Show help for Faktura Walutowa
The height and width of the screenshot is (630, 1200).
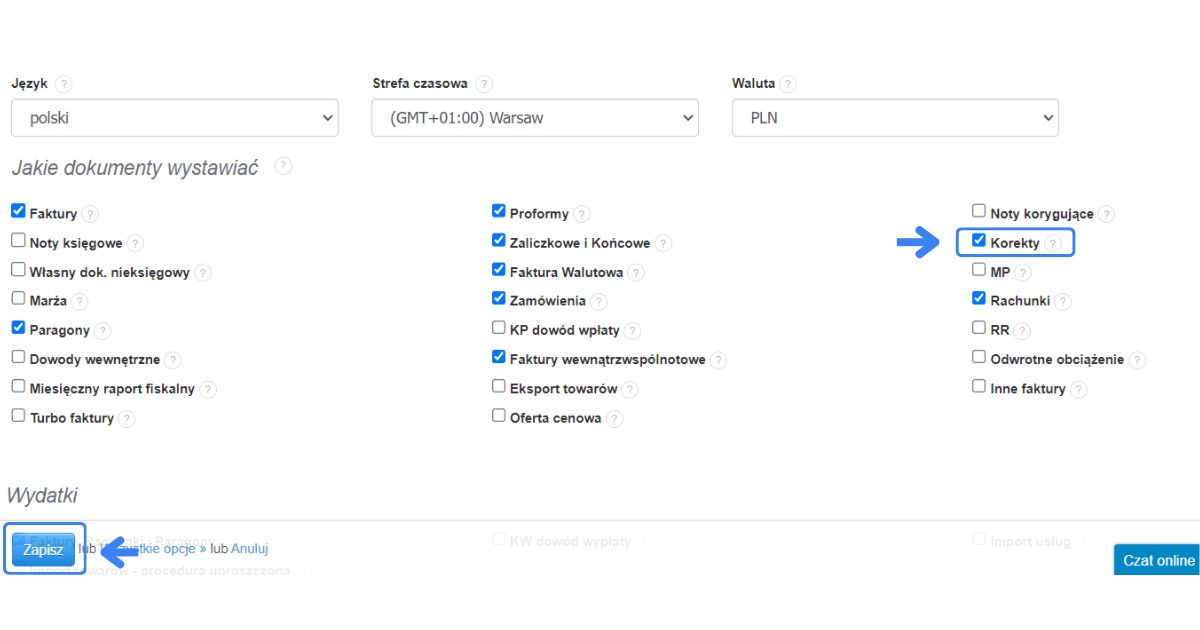(x=636, y=272)
